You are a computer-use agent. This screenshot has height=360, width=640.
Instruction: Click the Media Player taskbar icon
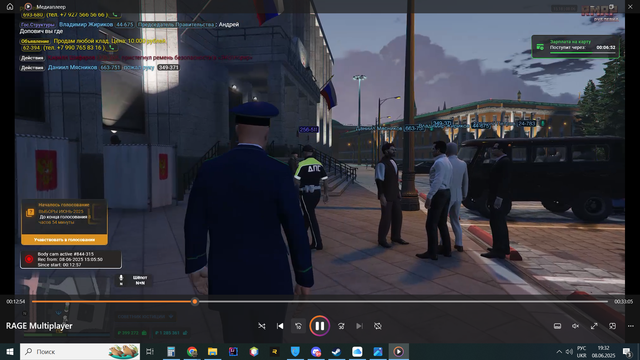[399, 351]
